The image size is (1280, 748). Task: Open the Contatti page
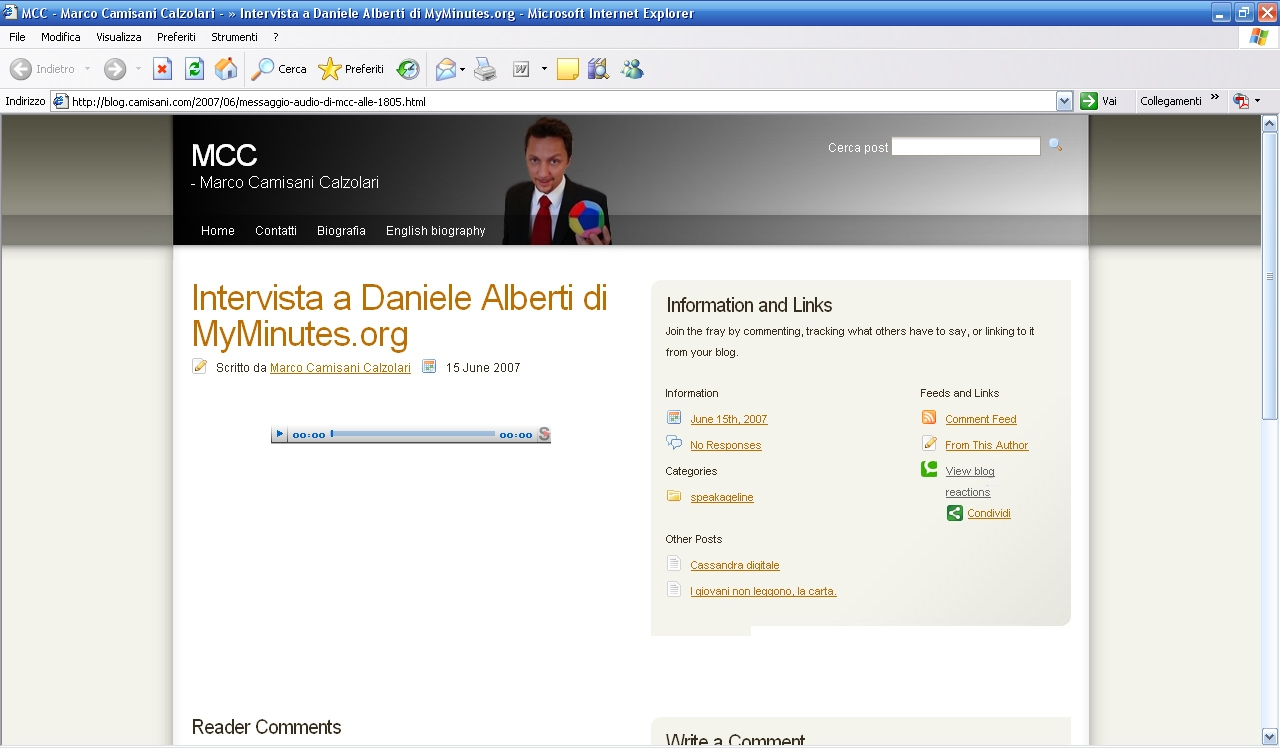tap(276, 230)
